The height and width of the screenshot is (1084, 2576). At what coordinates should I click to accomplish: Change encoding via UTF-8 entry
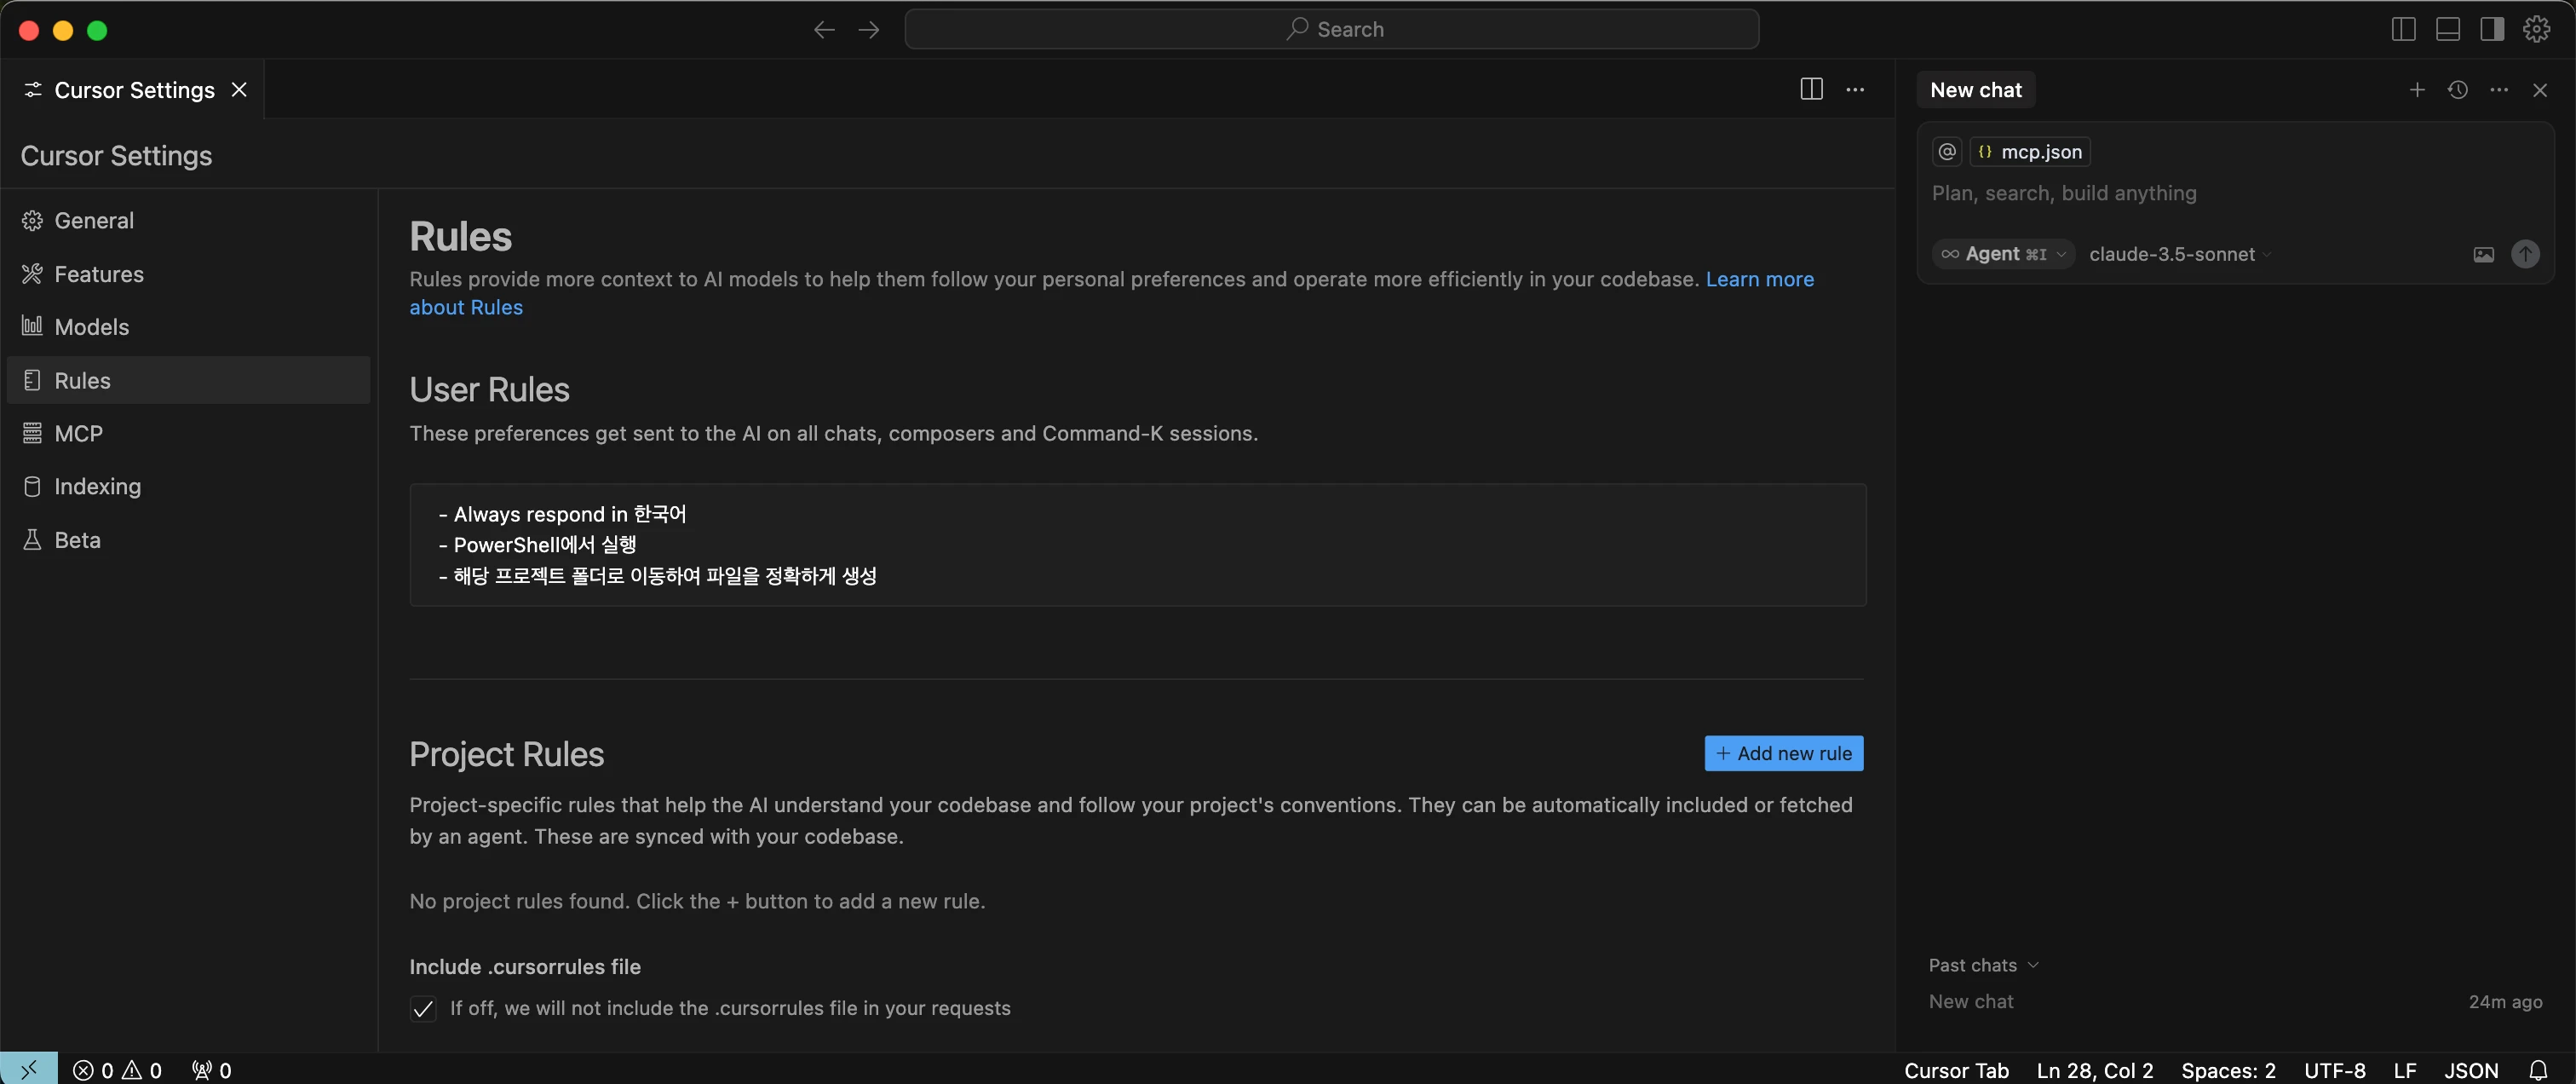[2335, 1070]
